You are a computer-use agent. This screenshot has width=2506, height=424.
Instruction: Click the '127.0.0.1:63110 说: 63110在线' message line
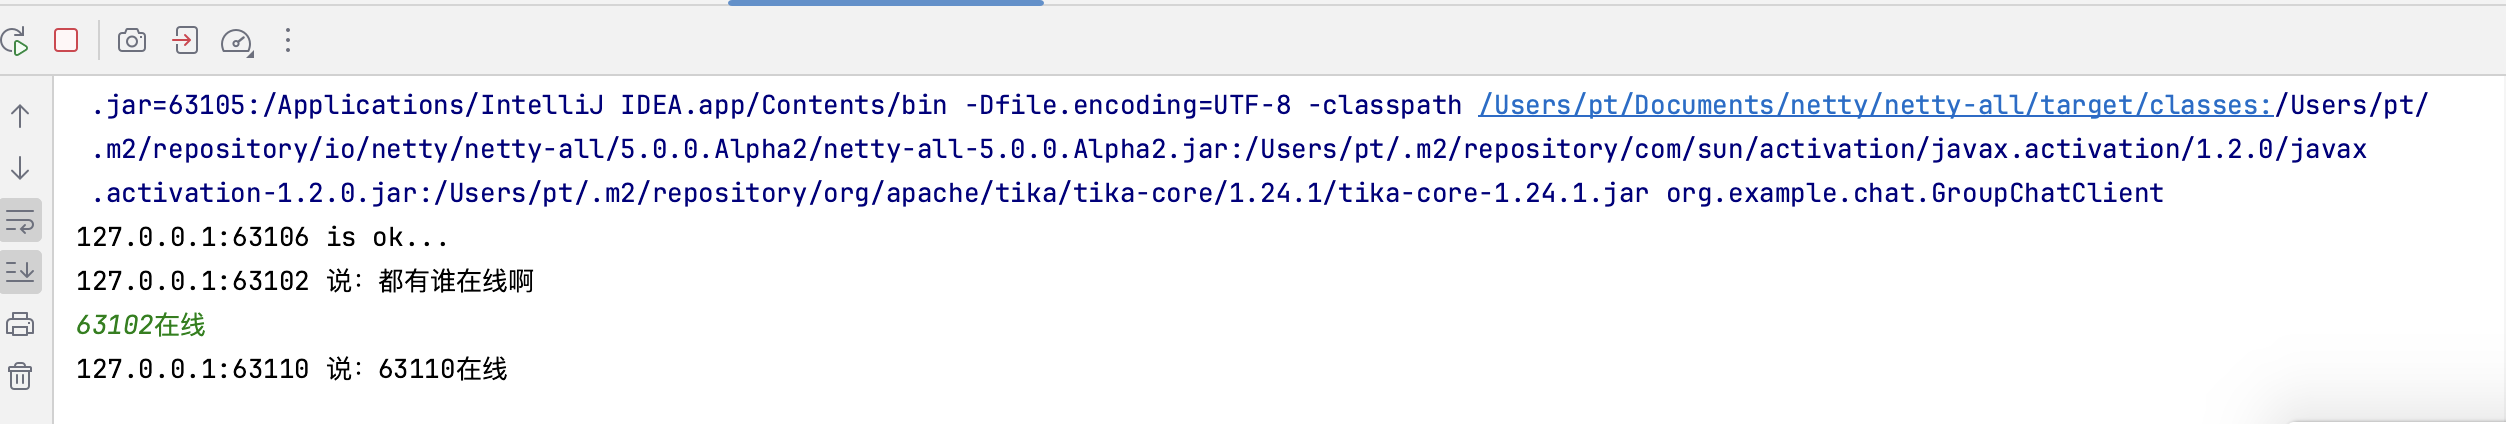[292, 369]
